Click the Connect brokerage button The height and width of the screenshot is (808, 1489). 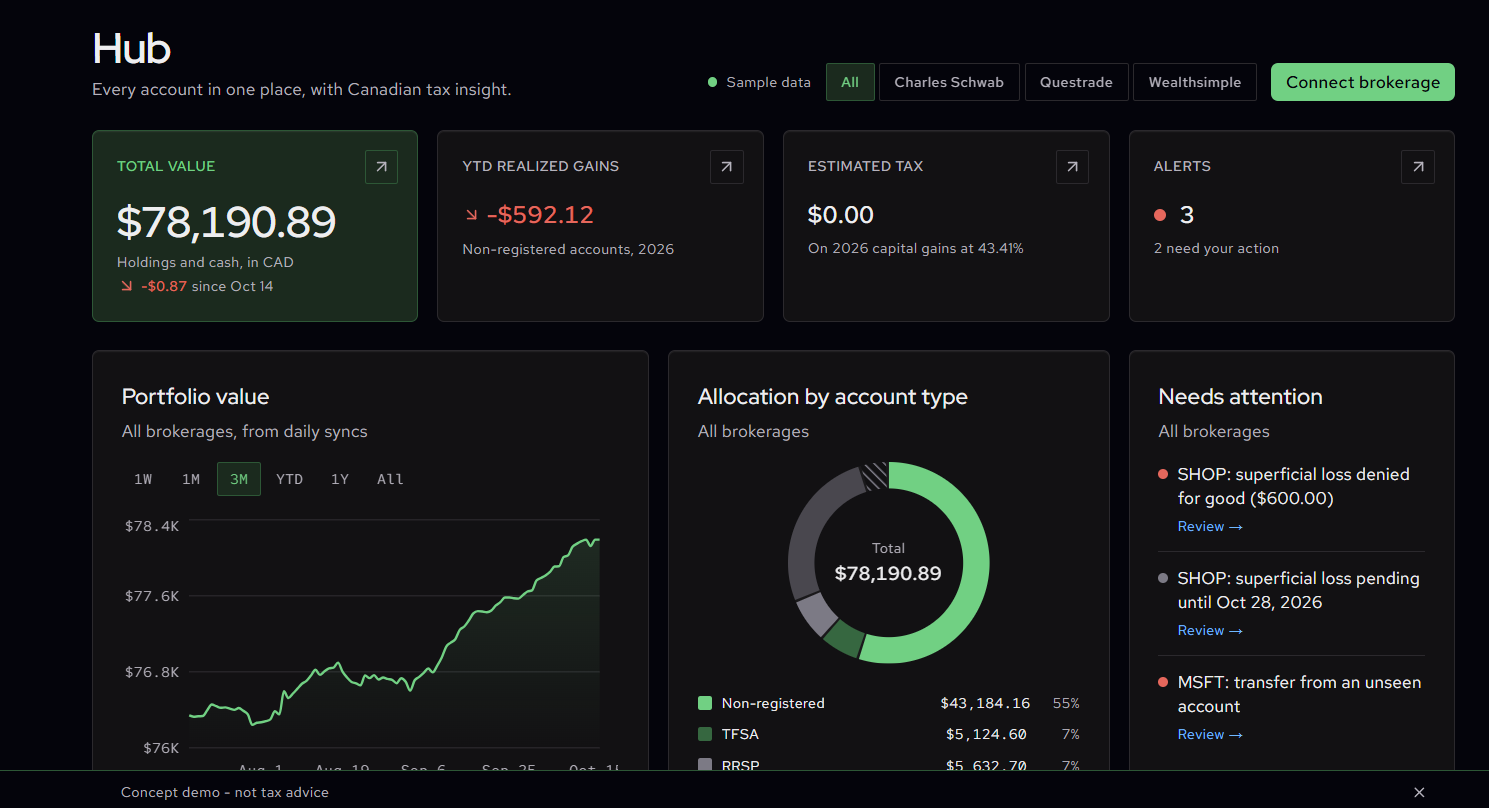pyautogui.click(x=1363, y=82)
